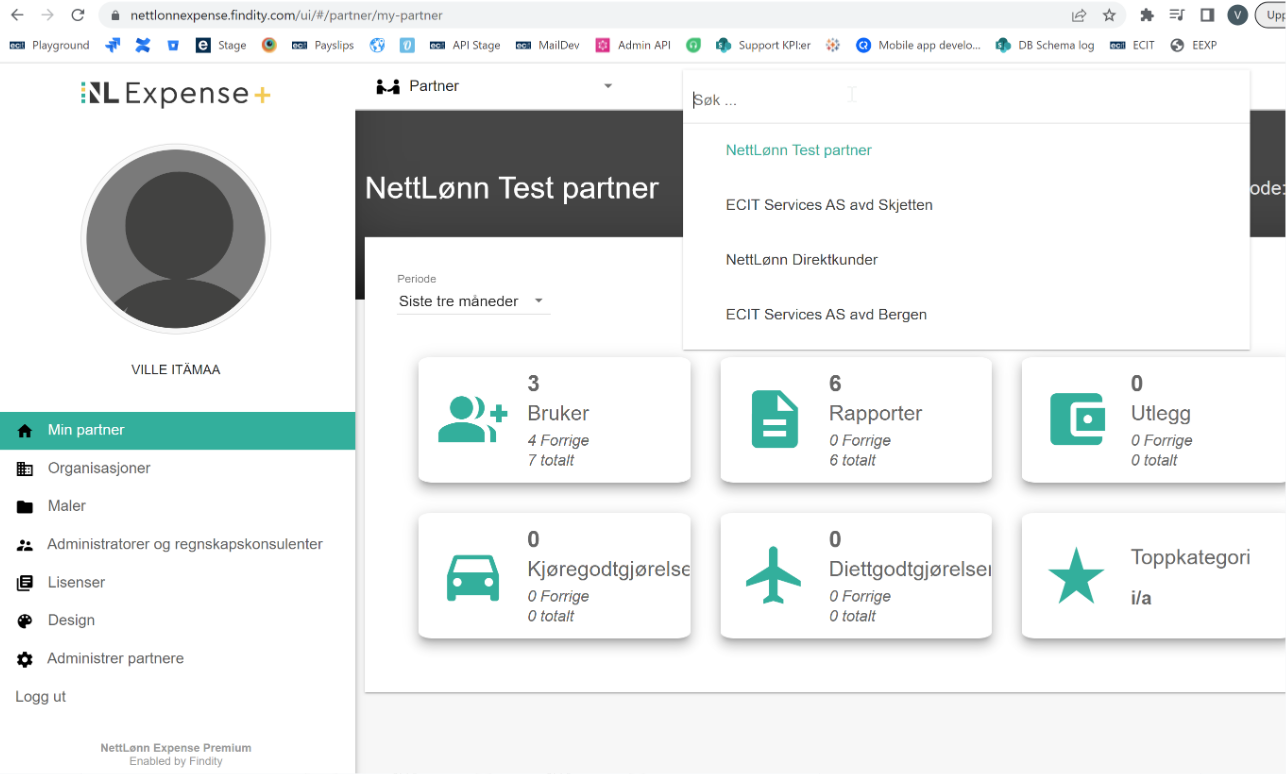The width and height of the screenshot is (1286, 774).
Task: Open the Chrome profile avatar V
Action: click(1238, 15)
